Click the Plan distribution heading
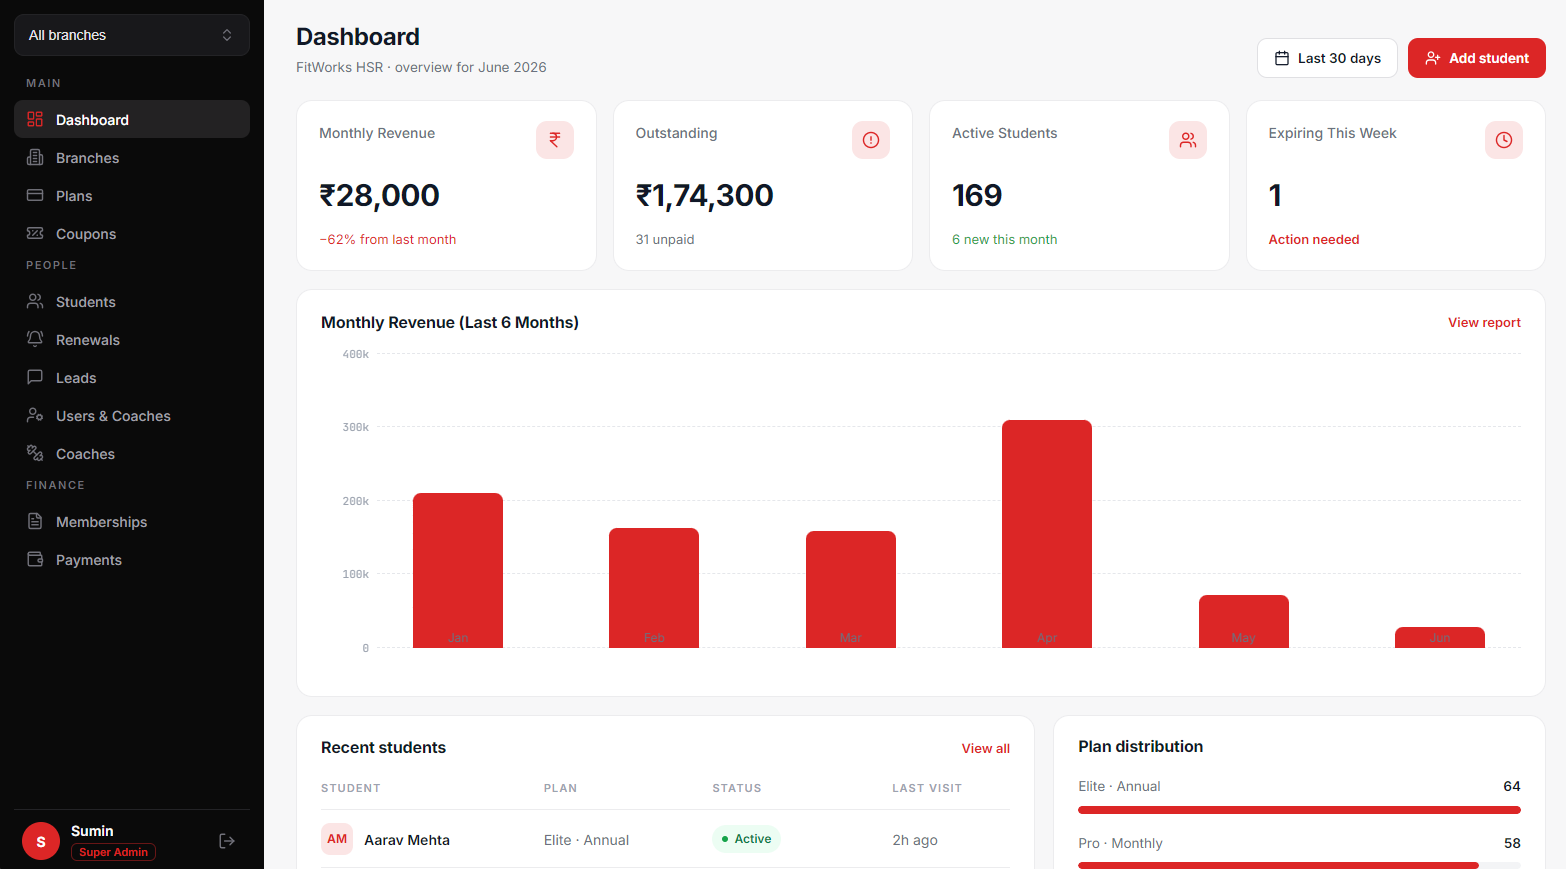The height and width of the screenshot is (869, 1566). [x=1140, y=746]
